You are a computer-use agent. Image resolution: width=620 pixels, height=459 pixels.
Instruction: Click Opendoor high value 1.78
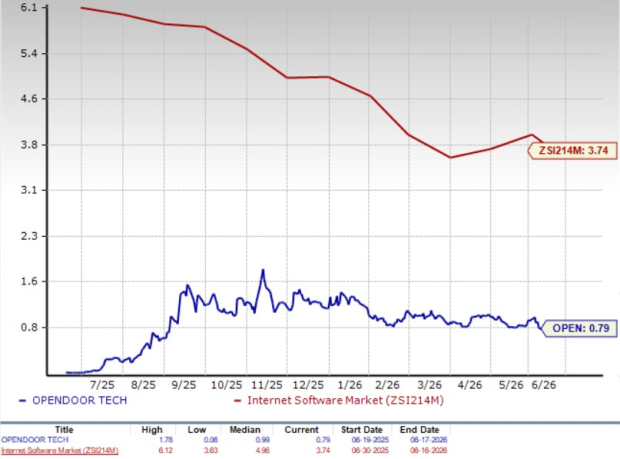(166, 440)
